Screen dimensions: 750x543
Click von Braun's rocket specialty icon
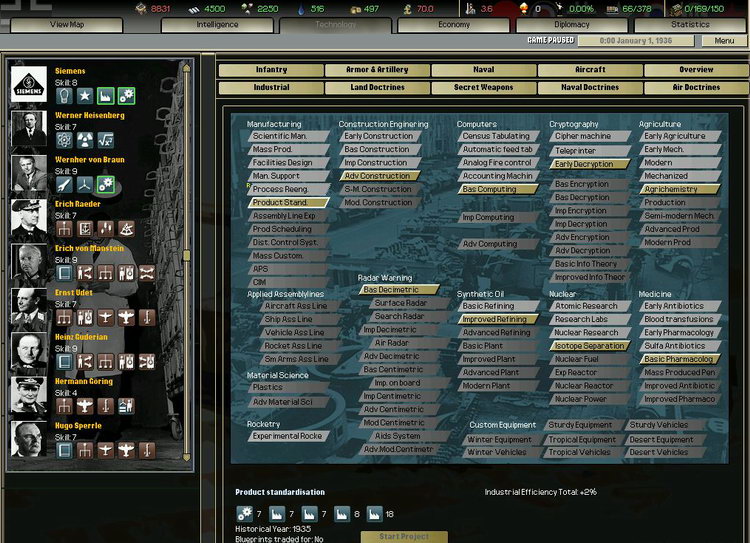pos(64,184)
